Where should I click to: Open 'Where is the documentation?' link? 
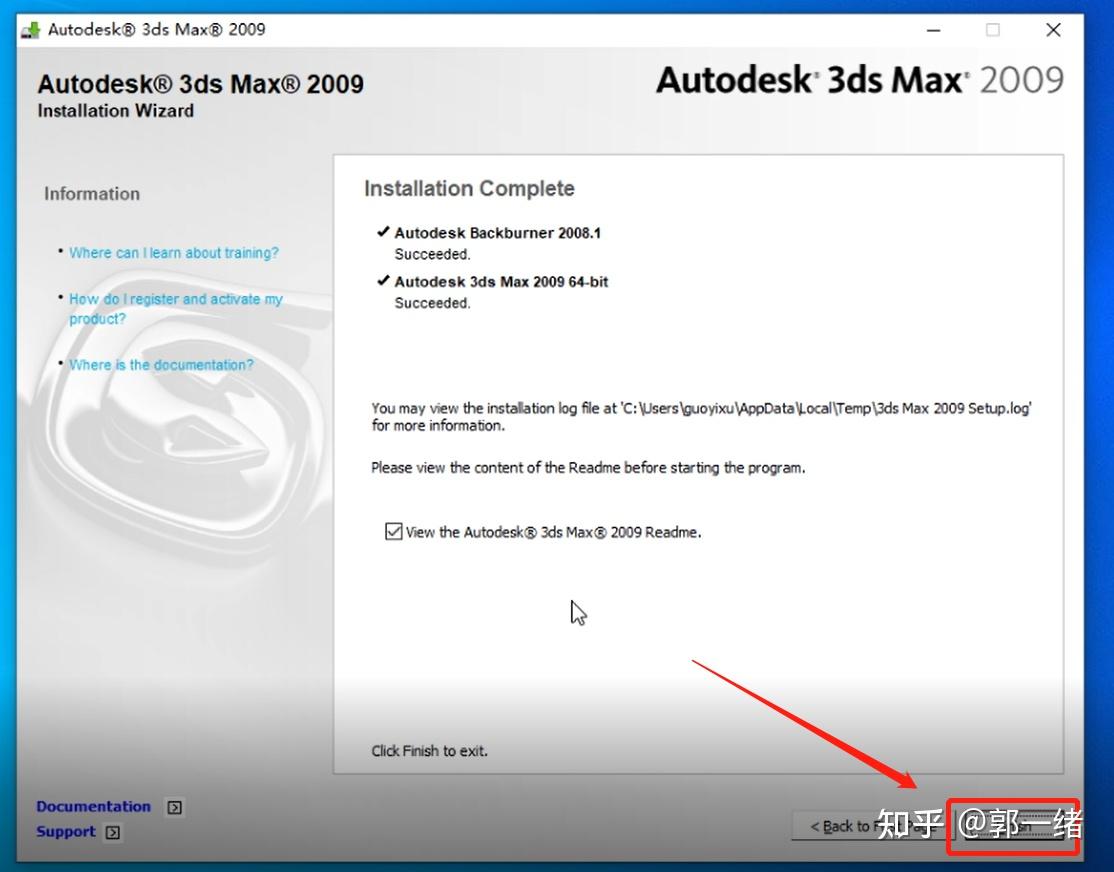click(x=161, y=365)
